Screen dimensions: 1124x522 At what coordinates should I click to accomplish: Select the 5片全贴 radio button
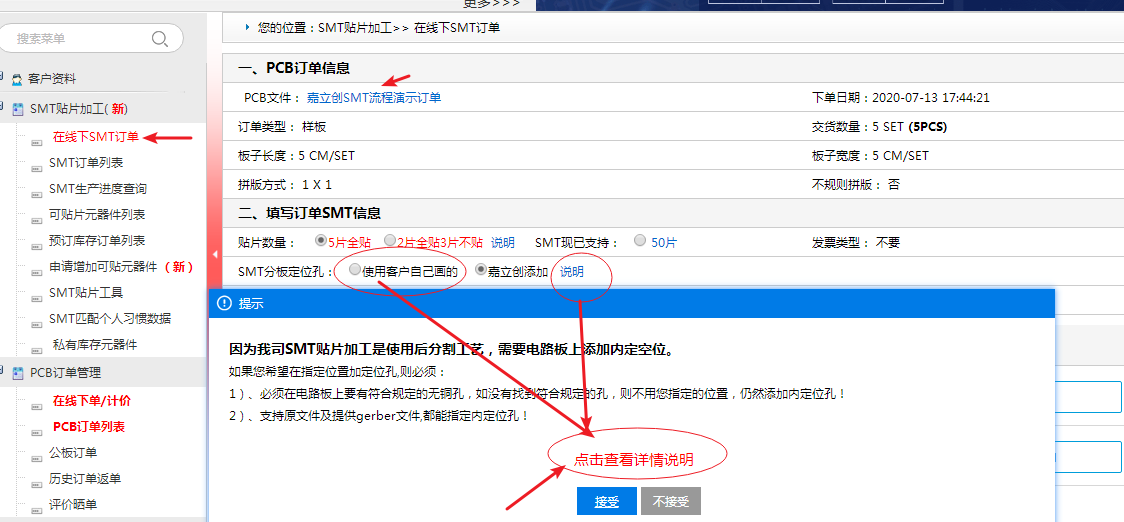[320, 241]
